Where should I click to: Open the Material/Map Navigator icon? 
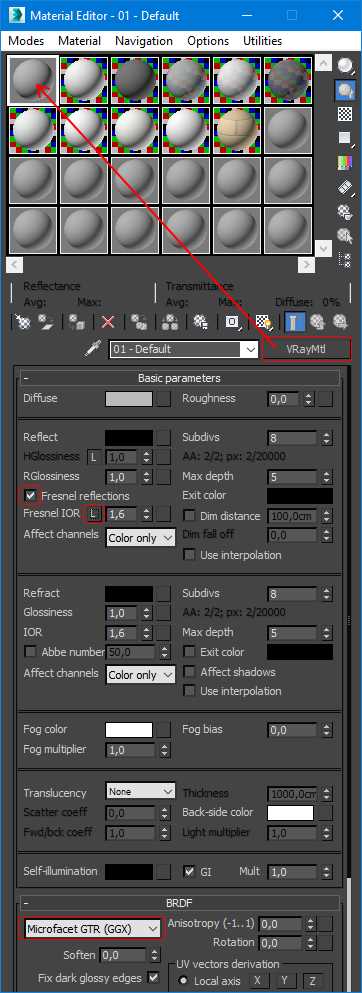coord(345,259)
